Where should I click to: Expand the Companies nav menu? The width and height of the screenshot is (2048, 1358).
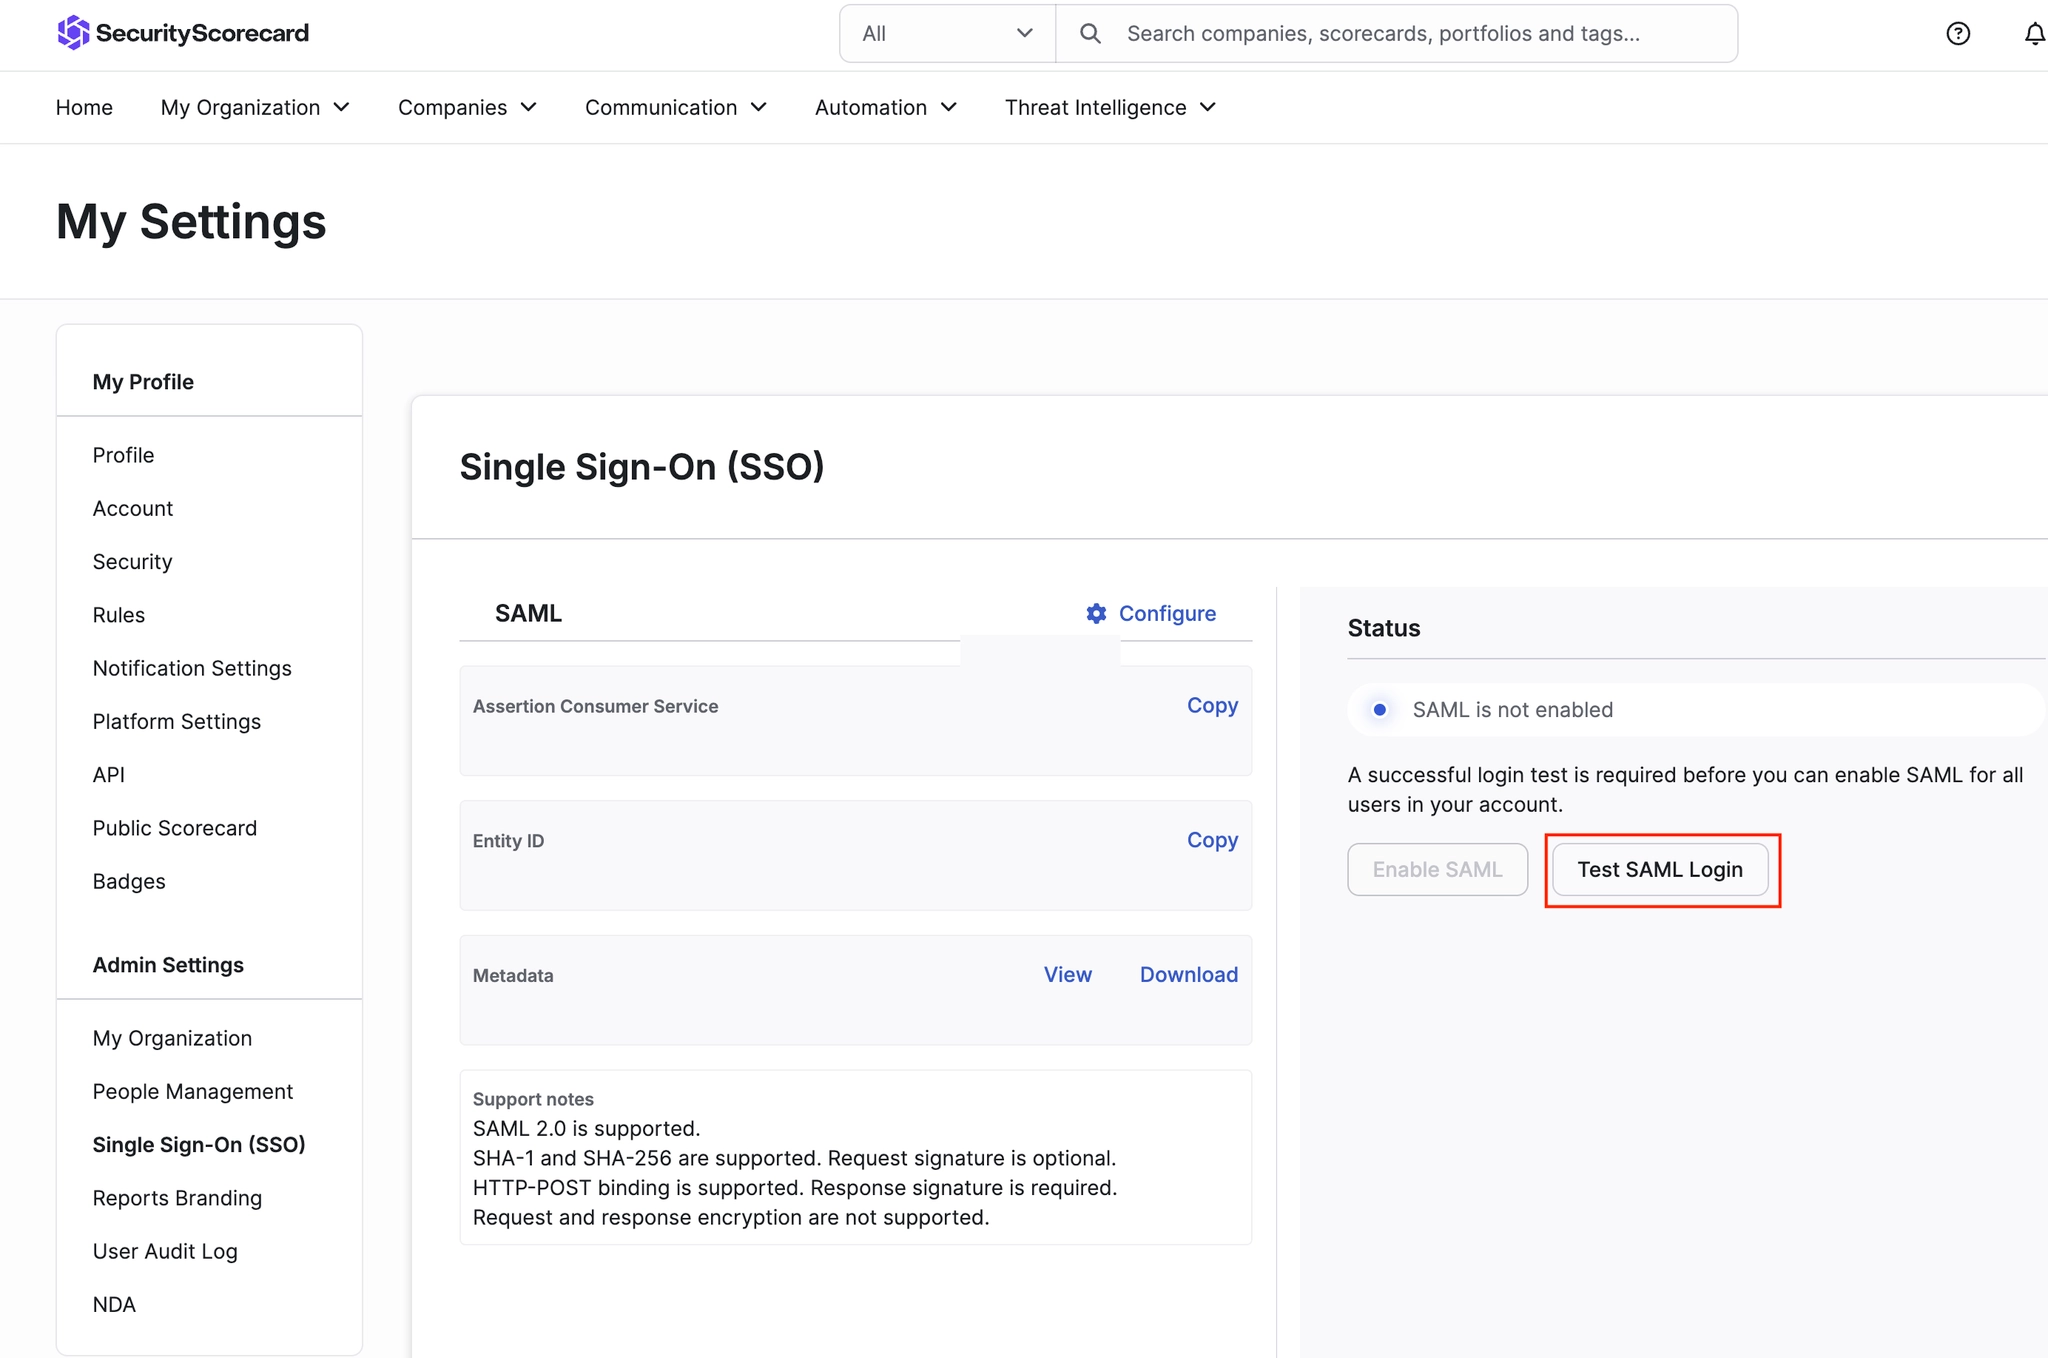(467, 107)
